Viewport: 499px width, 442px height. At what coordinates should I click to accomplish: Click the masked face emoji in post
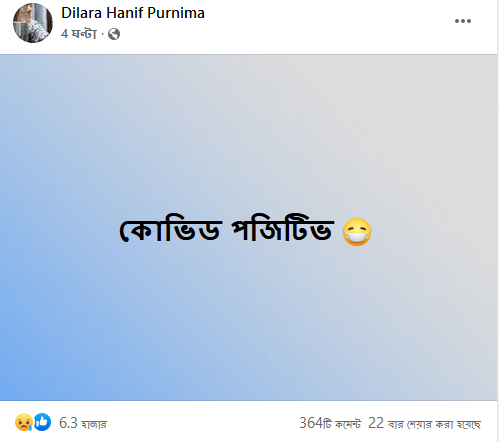pos(357,232)
